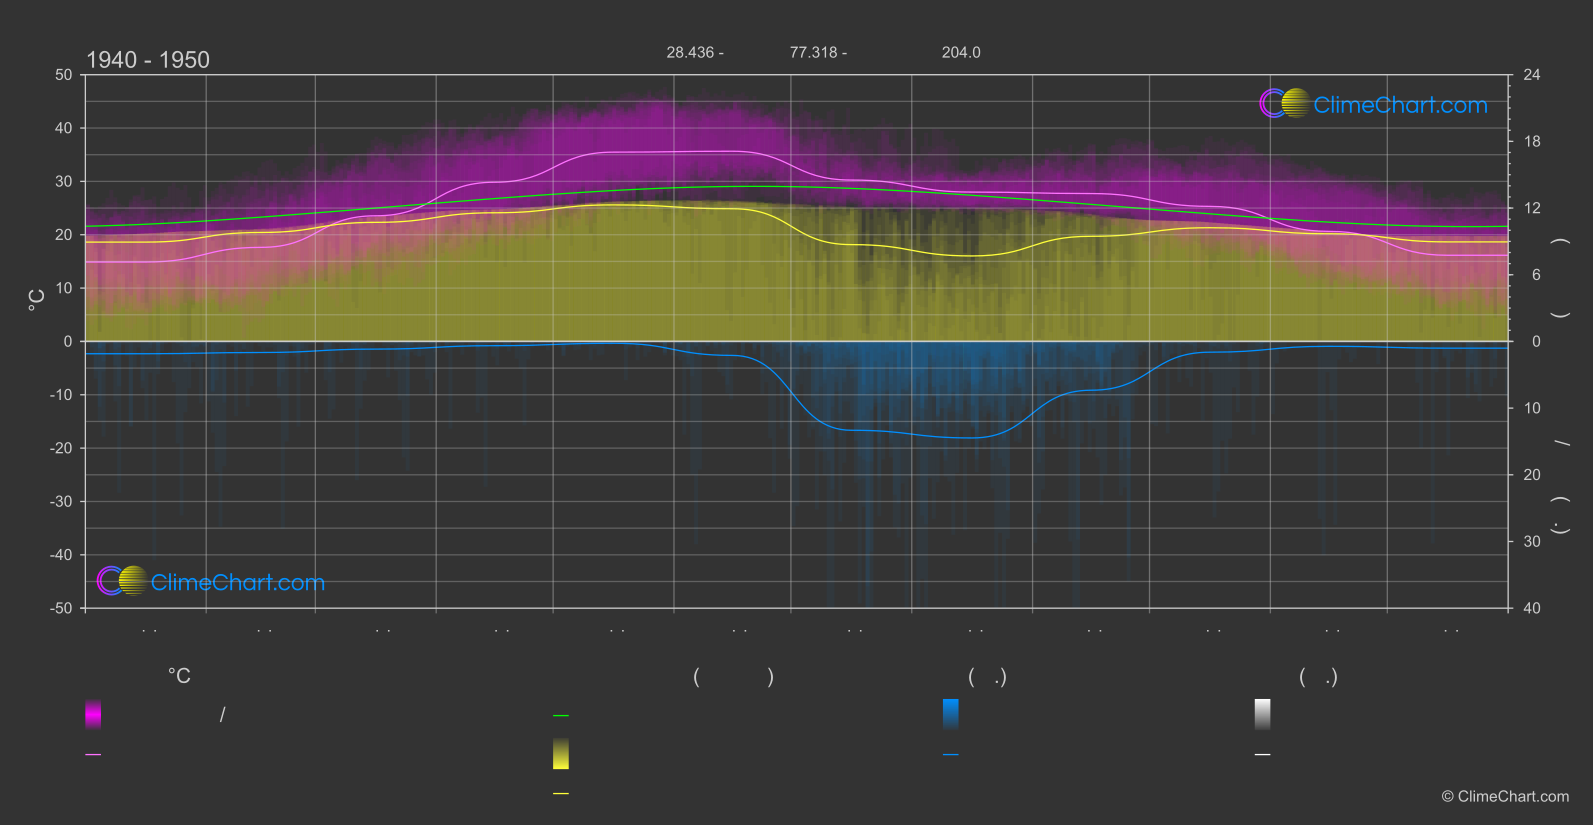Toggle the pink line legend marker
This screenshot has height=825, width=1593.
coord(93,755)
